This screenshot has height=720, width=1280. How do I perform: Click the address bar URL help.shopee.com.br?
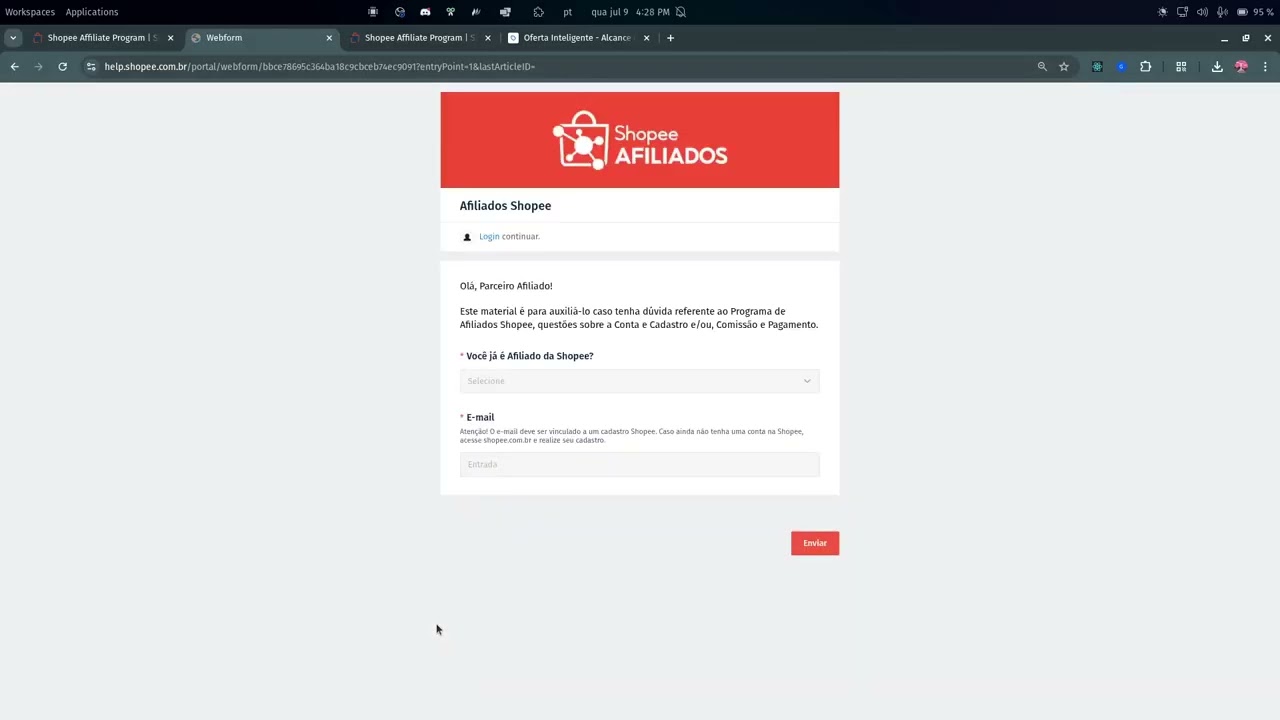(x=320, y=67)
